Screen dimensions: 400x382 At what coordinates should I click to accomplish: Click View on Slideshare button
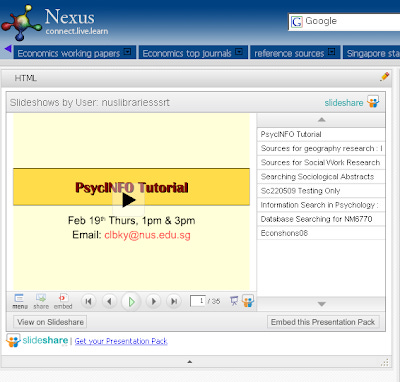pos(50,322)
